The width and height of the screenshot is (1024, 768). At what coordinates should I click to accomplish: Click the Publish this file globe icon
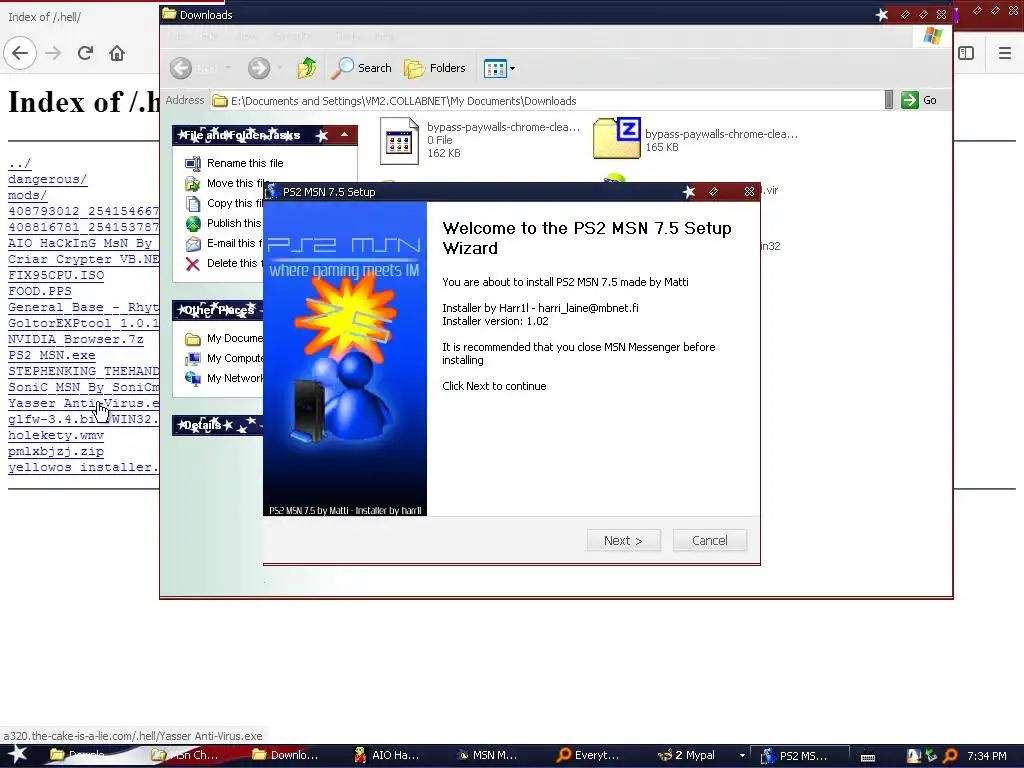(x=193, y=223)
